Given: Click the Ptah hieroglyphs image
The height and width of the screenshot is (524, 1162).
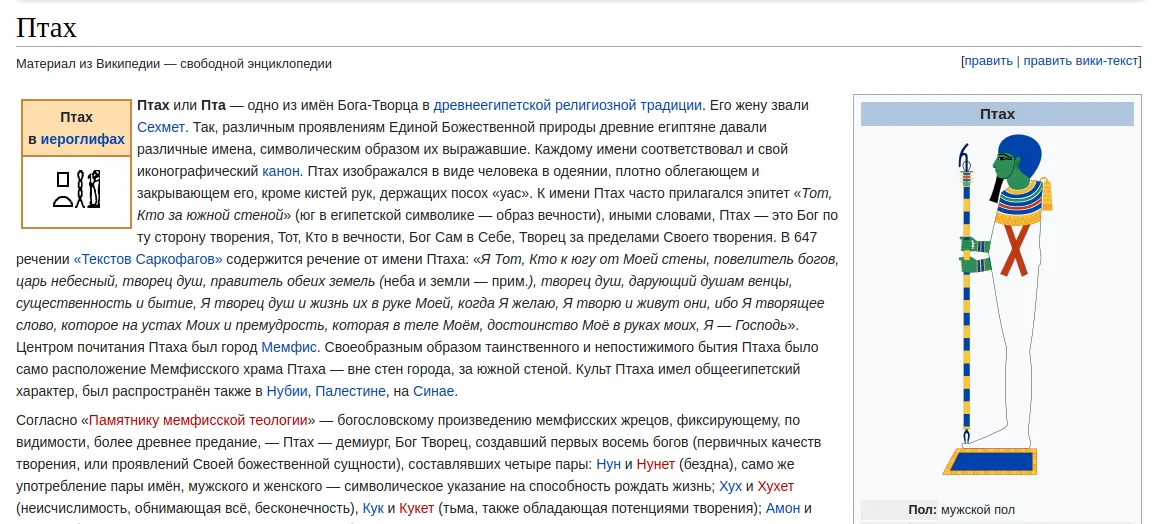Looking at the screenshot, I should pyautogui.click(x=76, y=189).
